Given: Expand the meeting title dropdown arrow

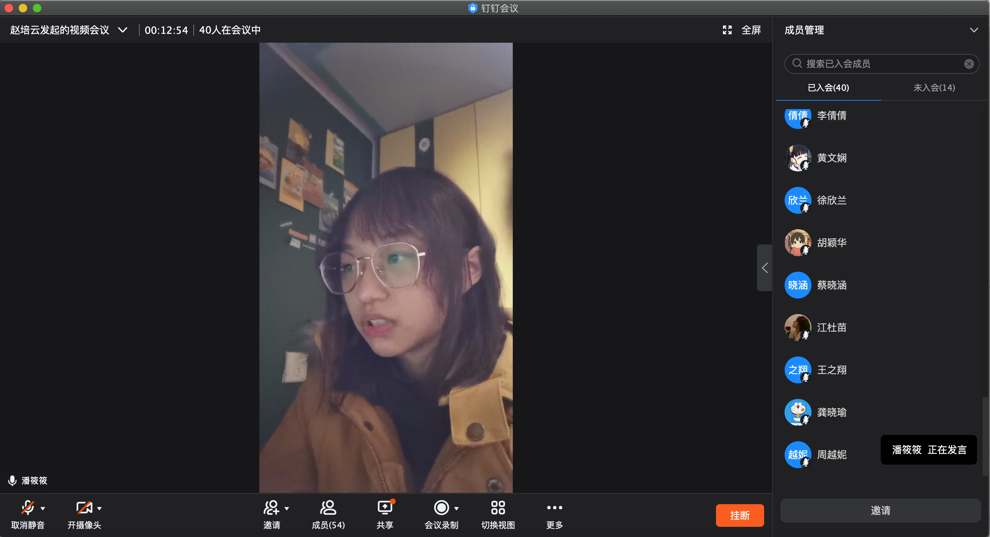Looking at the screenshot, I should [x=123, y=30].
